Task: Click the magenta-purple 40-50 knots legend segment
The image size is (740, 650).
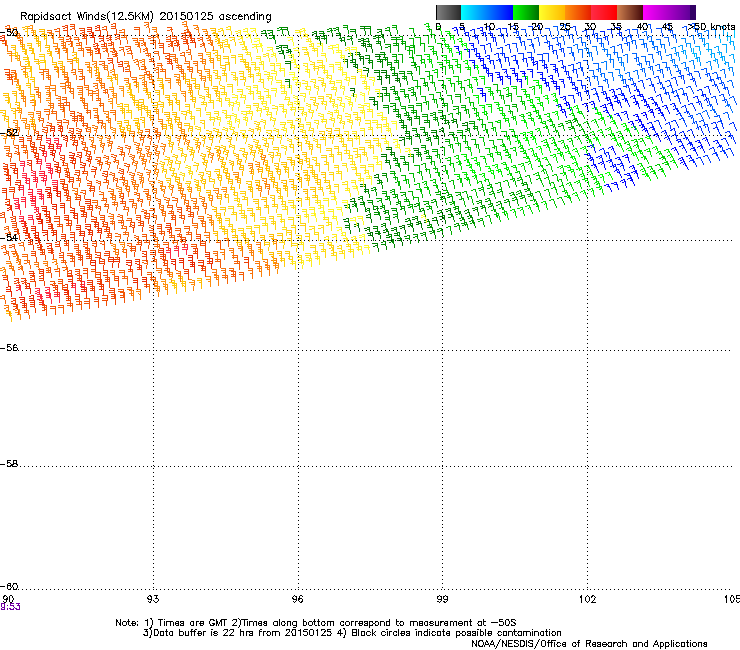Action: pyautogui.click(x=669, y=12)
